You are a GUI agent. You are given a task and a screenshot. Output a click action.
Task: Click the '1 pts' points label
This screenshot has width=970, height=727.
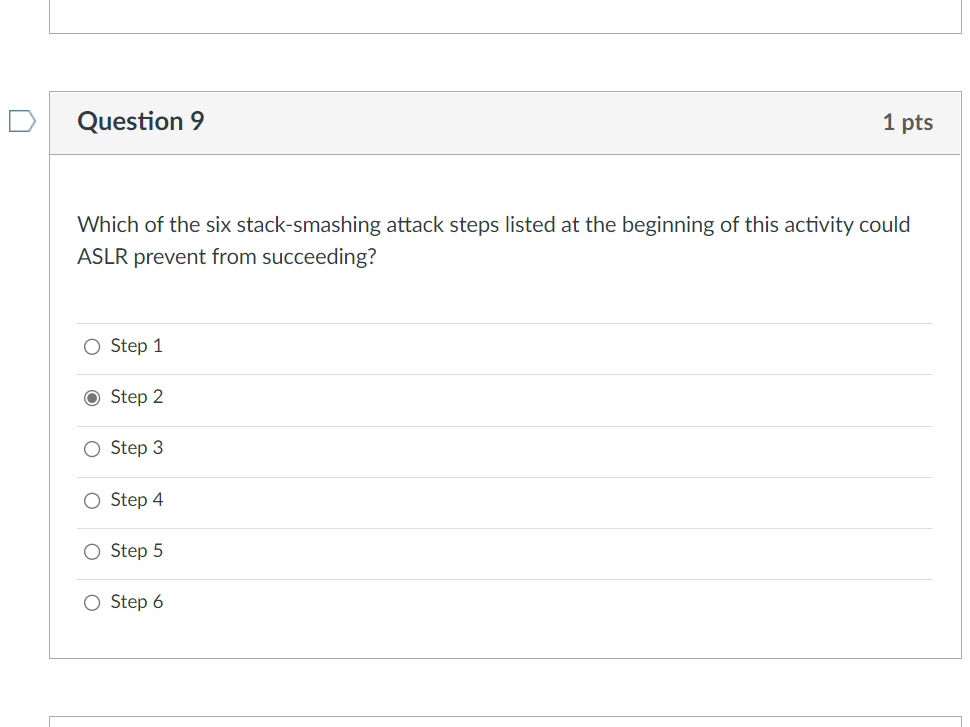pyautogui.click(x=907, y=122)
